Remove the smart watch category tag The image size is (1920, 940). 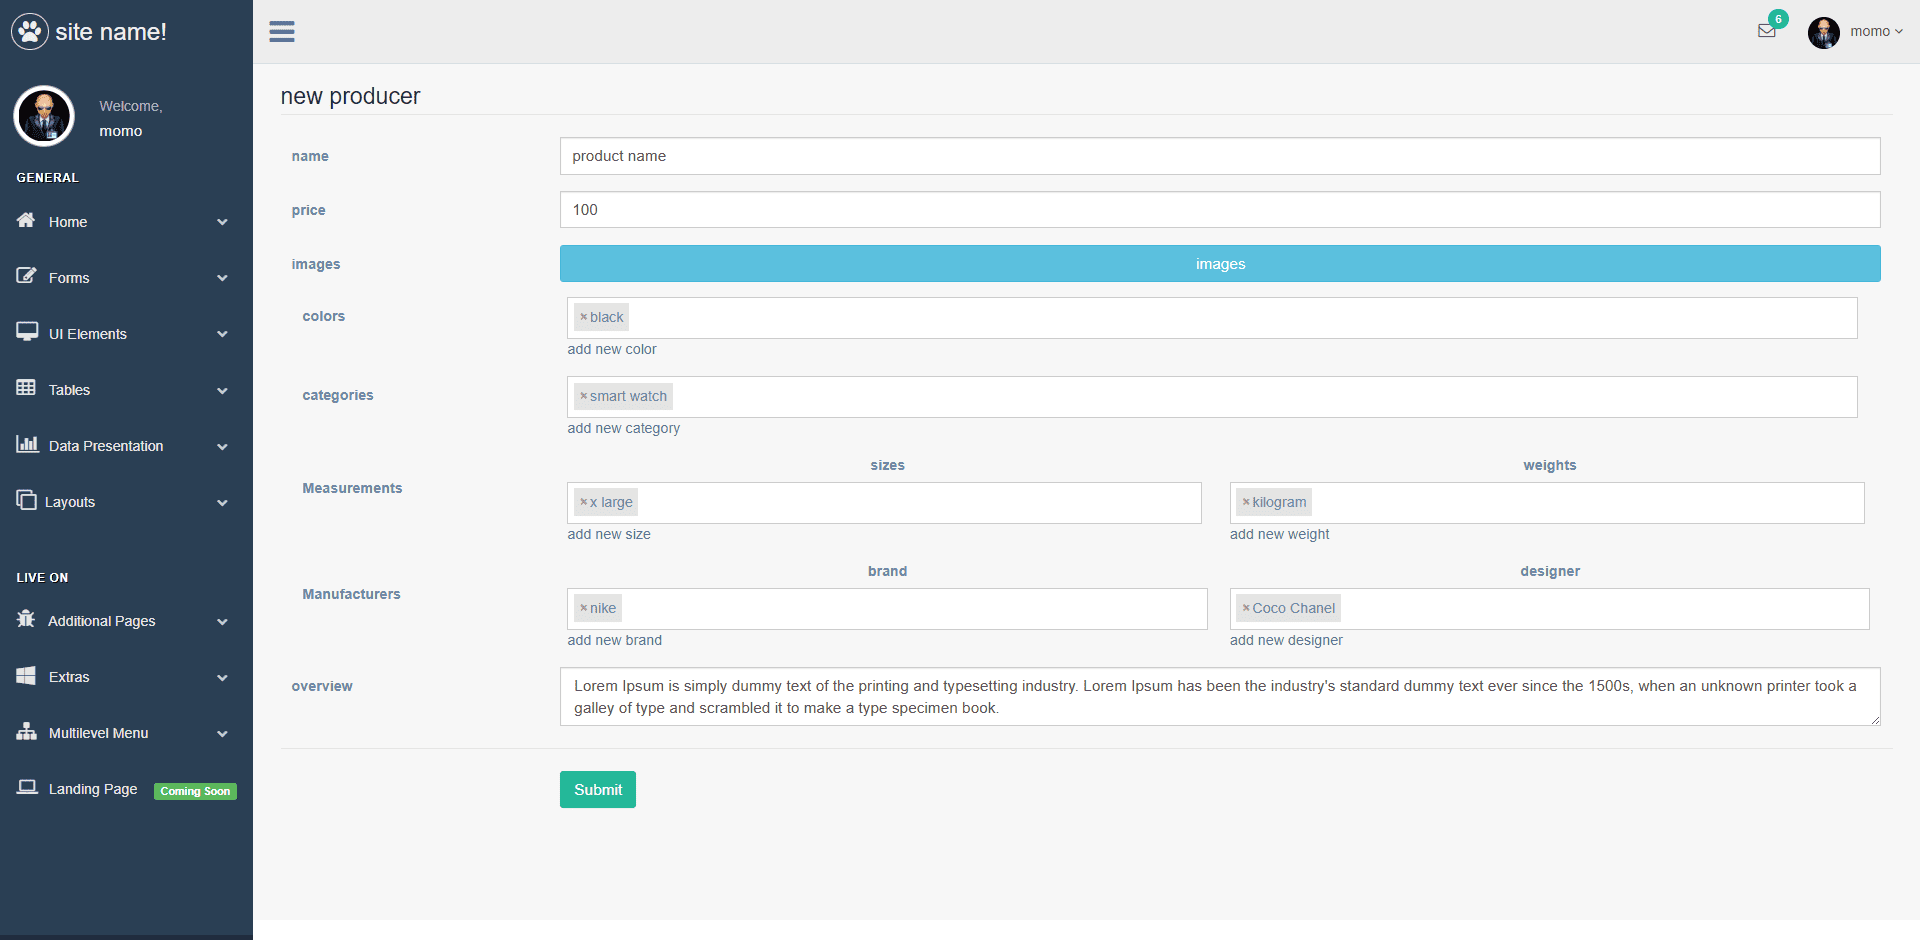tap(583, 396)
